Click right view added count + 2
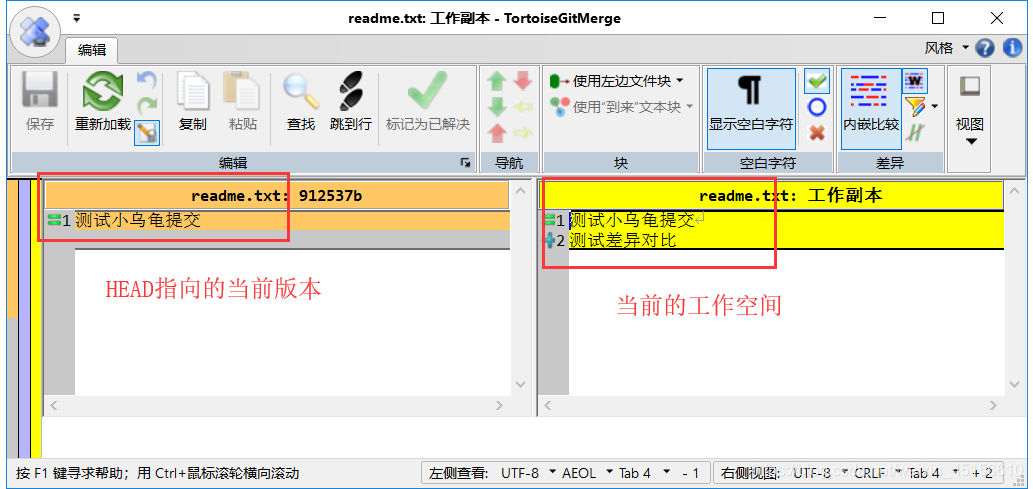The width and height of the screenshot is (1033, 489). click(983, 473)
